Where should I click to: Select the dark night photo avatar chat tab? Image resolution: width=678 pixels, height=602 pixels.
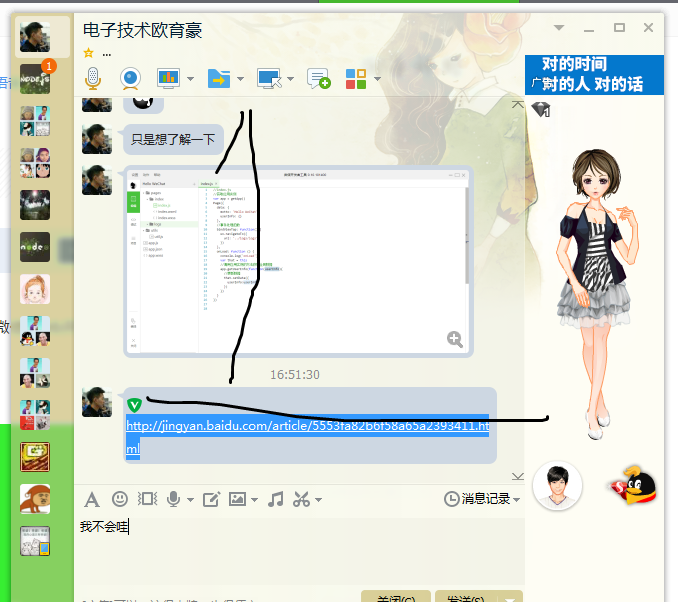tap(35, 205)
